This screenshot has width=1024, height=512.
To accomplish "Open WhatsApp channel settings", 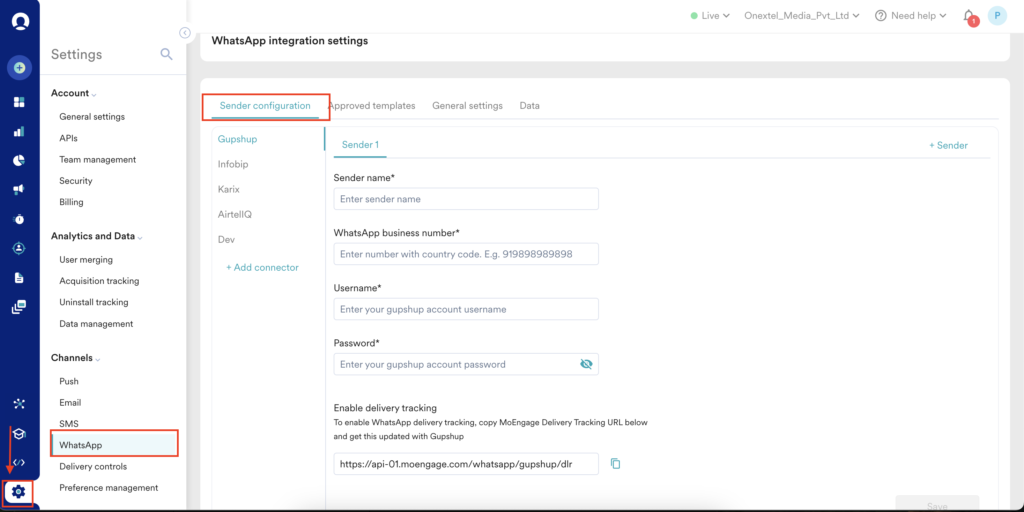I will [114, 443].
